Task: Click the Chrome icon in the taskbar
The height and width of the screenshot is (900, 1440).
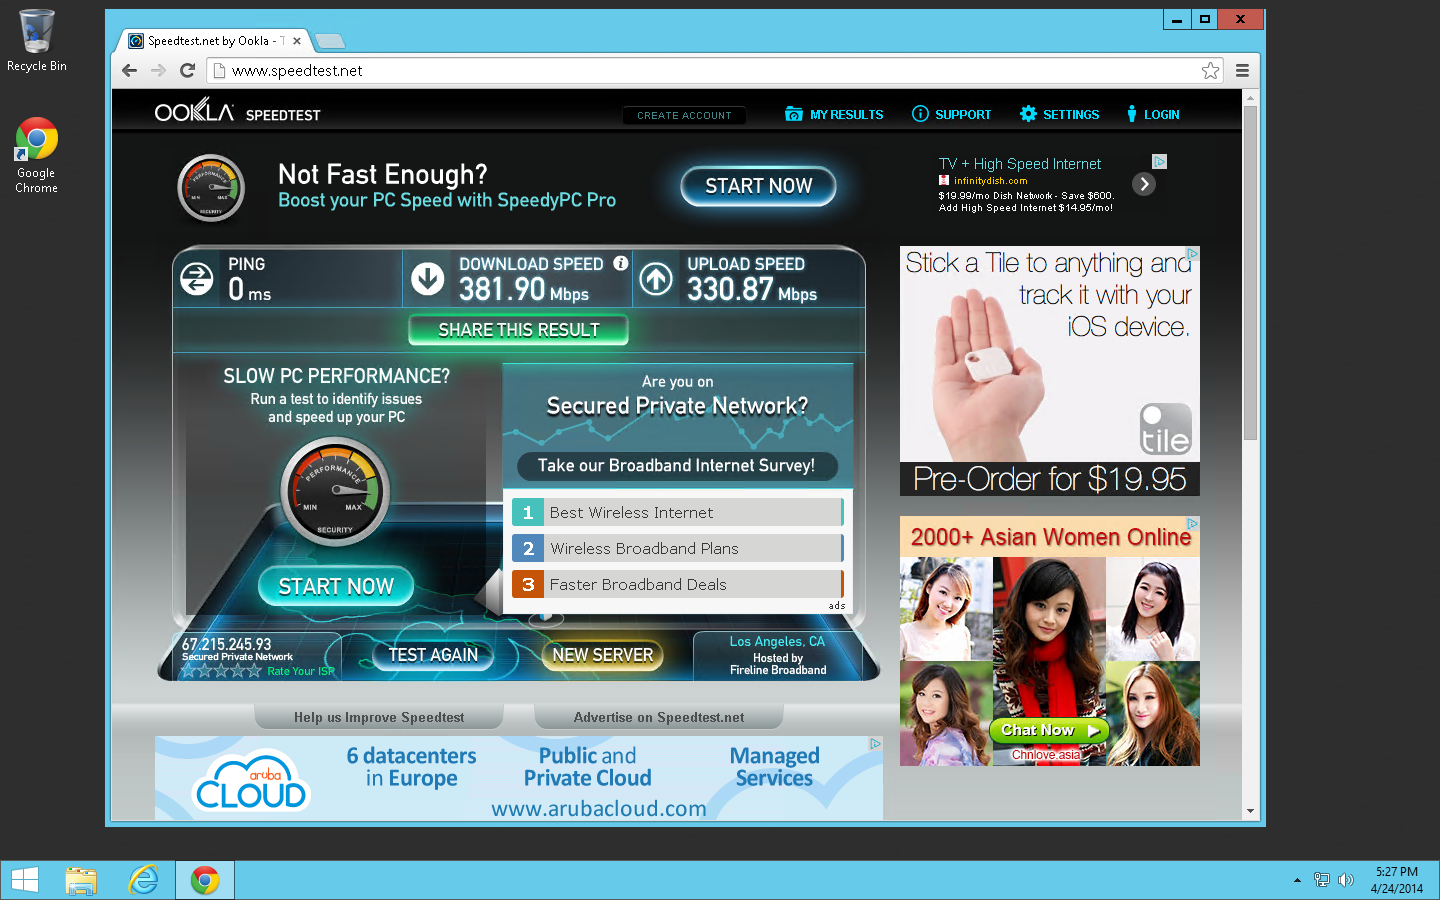Action: [205, 880]
